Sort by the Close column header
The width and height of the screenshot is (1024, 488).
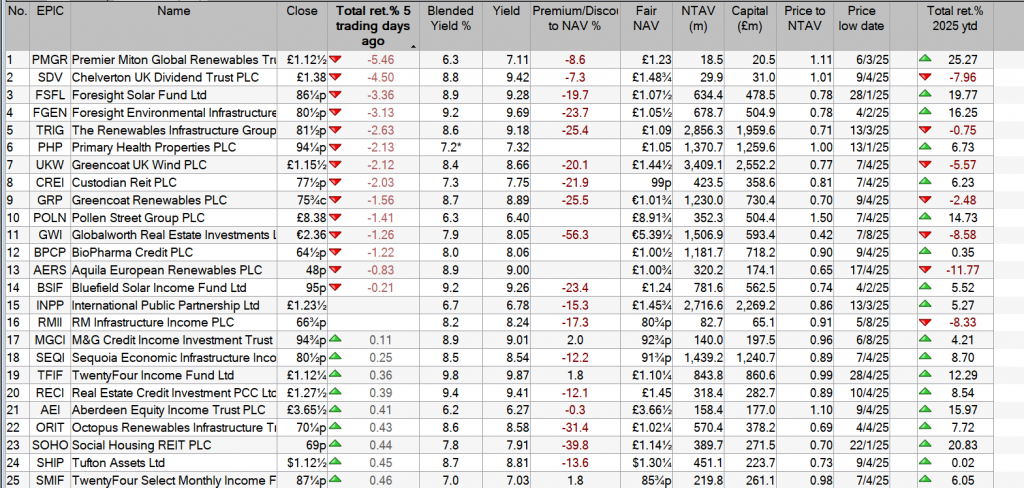302,11
